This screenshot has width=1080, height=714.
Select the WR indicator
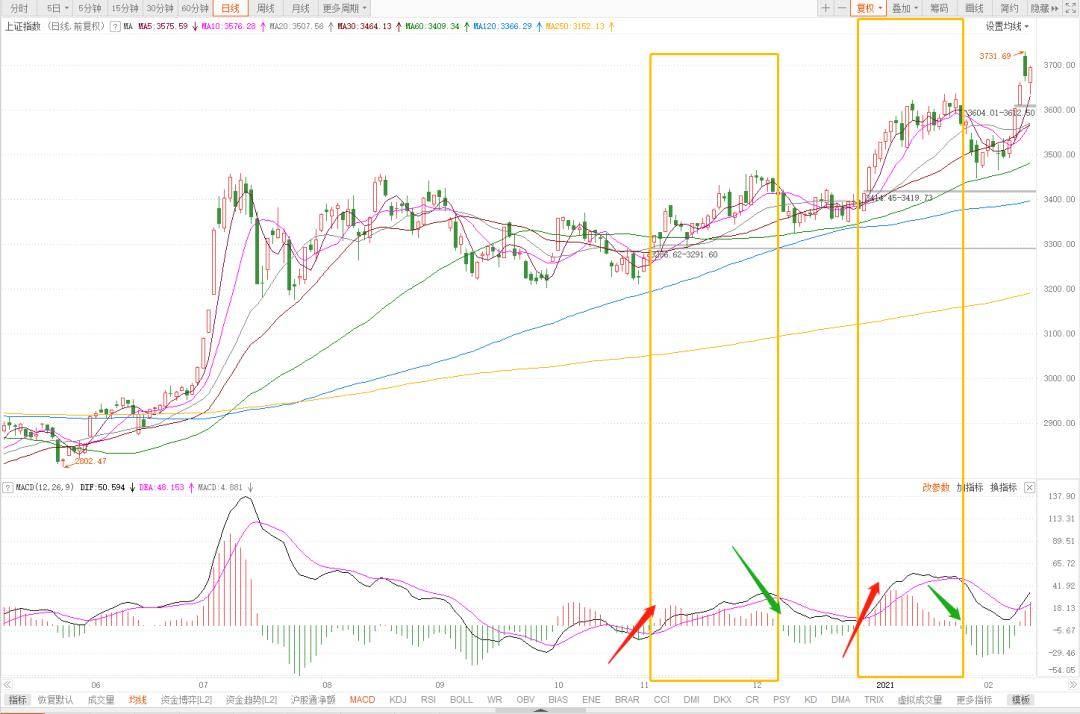495,700
